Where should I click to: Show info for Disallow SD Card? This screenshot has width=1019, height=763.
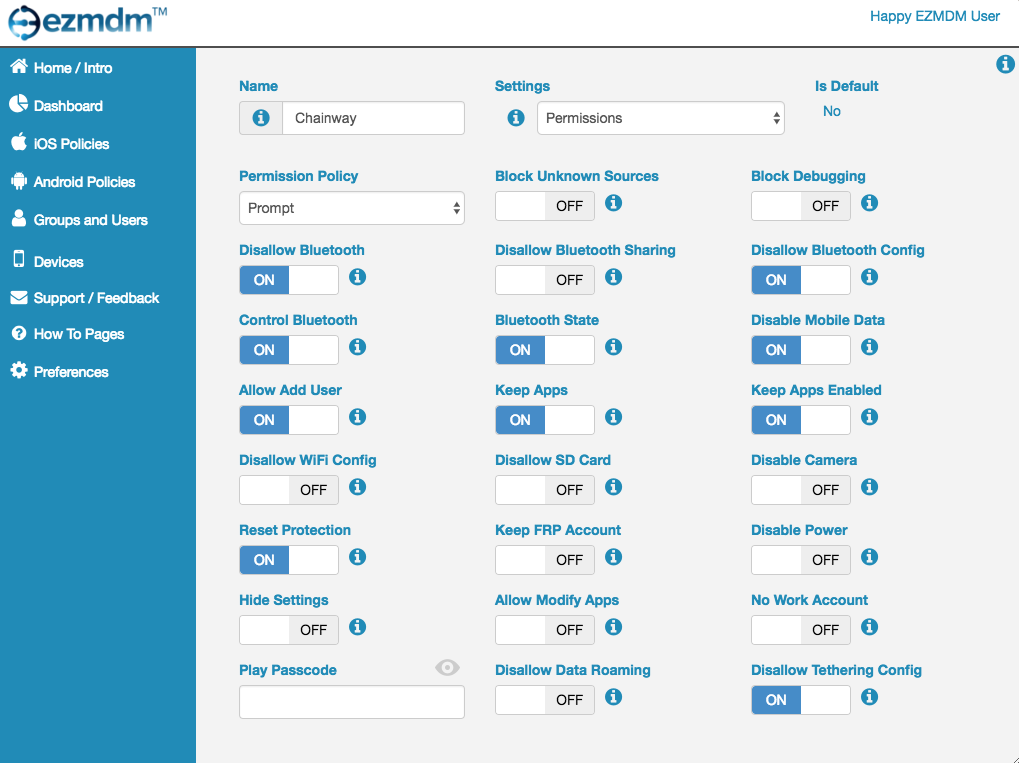[x=613, y=487]
